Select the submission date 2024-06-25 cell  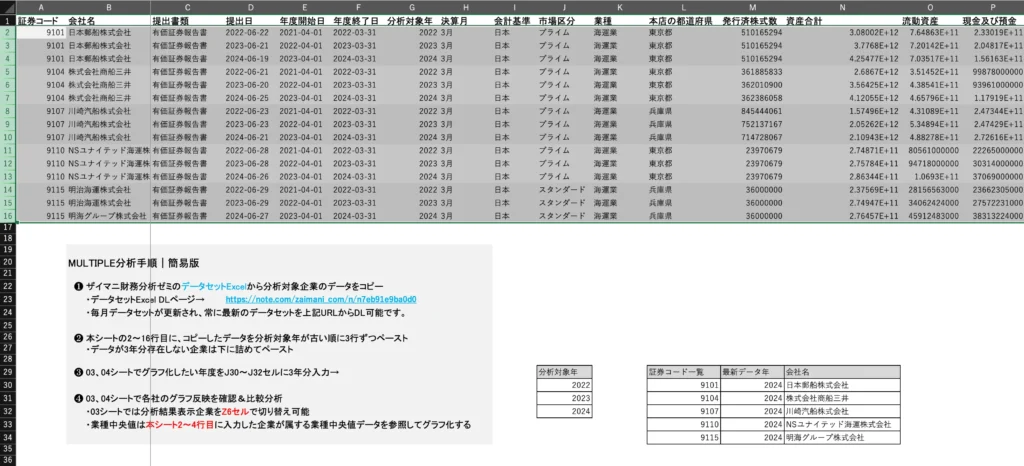250,98
